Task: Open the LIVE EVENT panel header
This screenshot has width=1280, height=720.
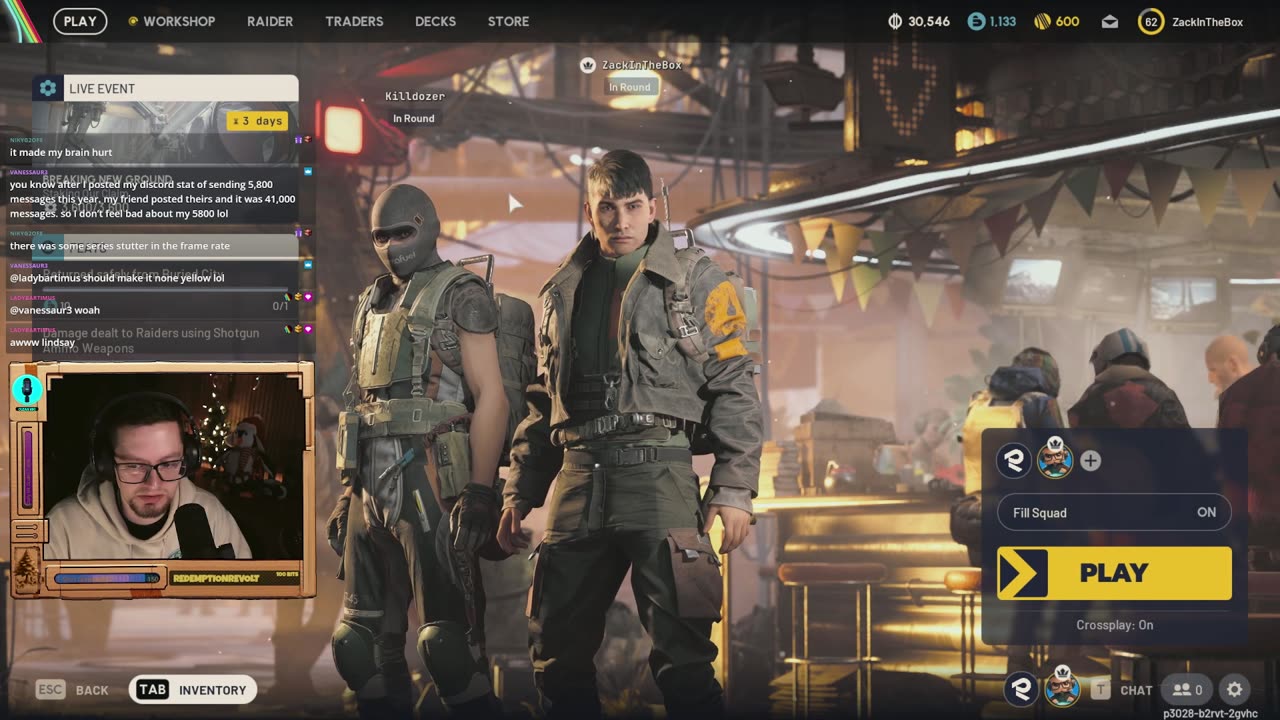Action: (x=165, y=88)
